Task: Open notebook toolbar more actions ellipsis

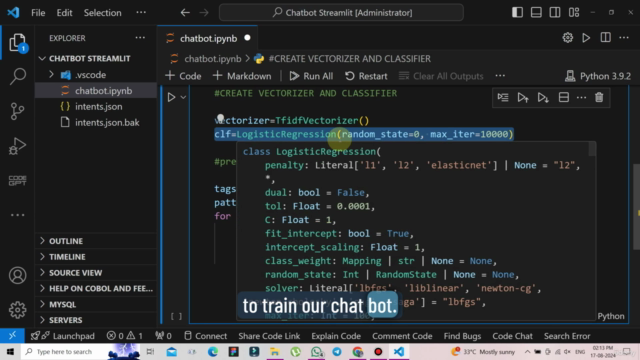Action: coord(500,76)
